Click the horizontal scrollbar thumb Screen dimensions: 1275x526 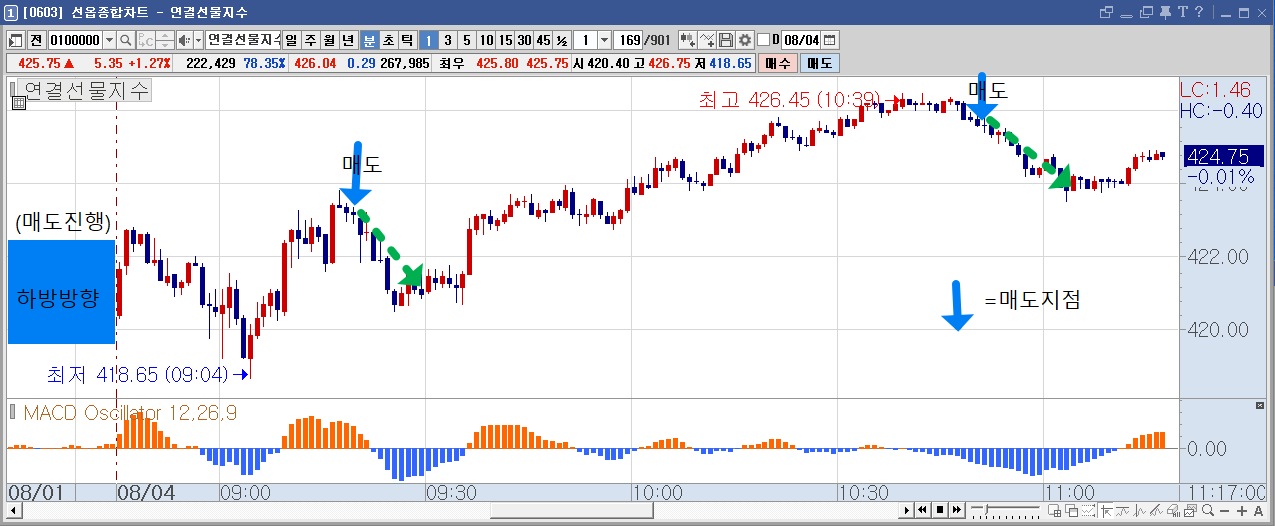(x=571, y=510)
